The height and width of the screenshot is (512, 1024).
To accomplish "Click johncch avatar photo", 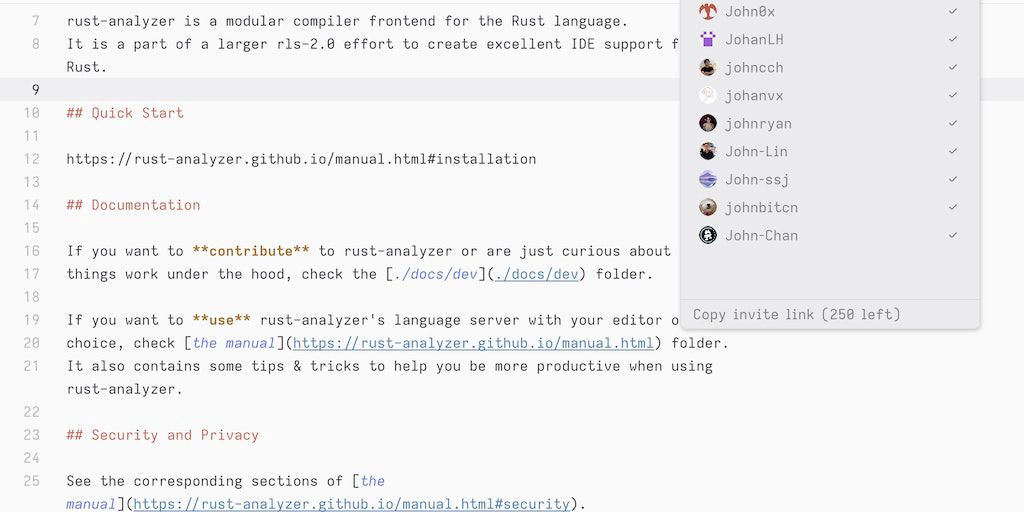I will point(707,67).
